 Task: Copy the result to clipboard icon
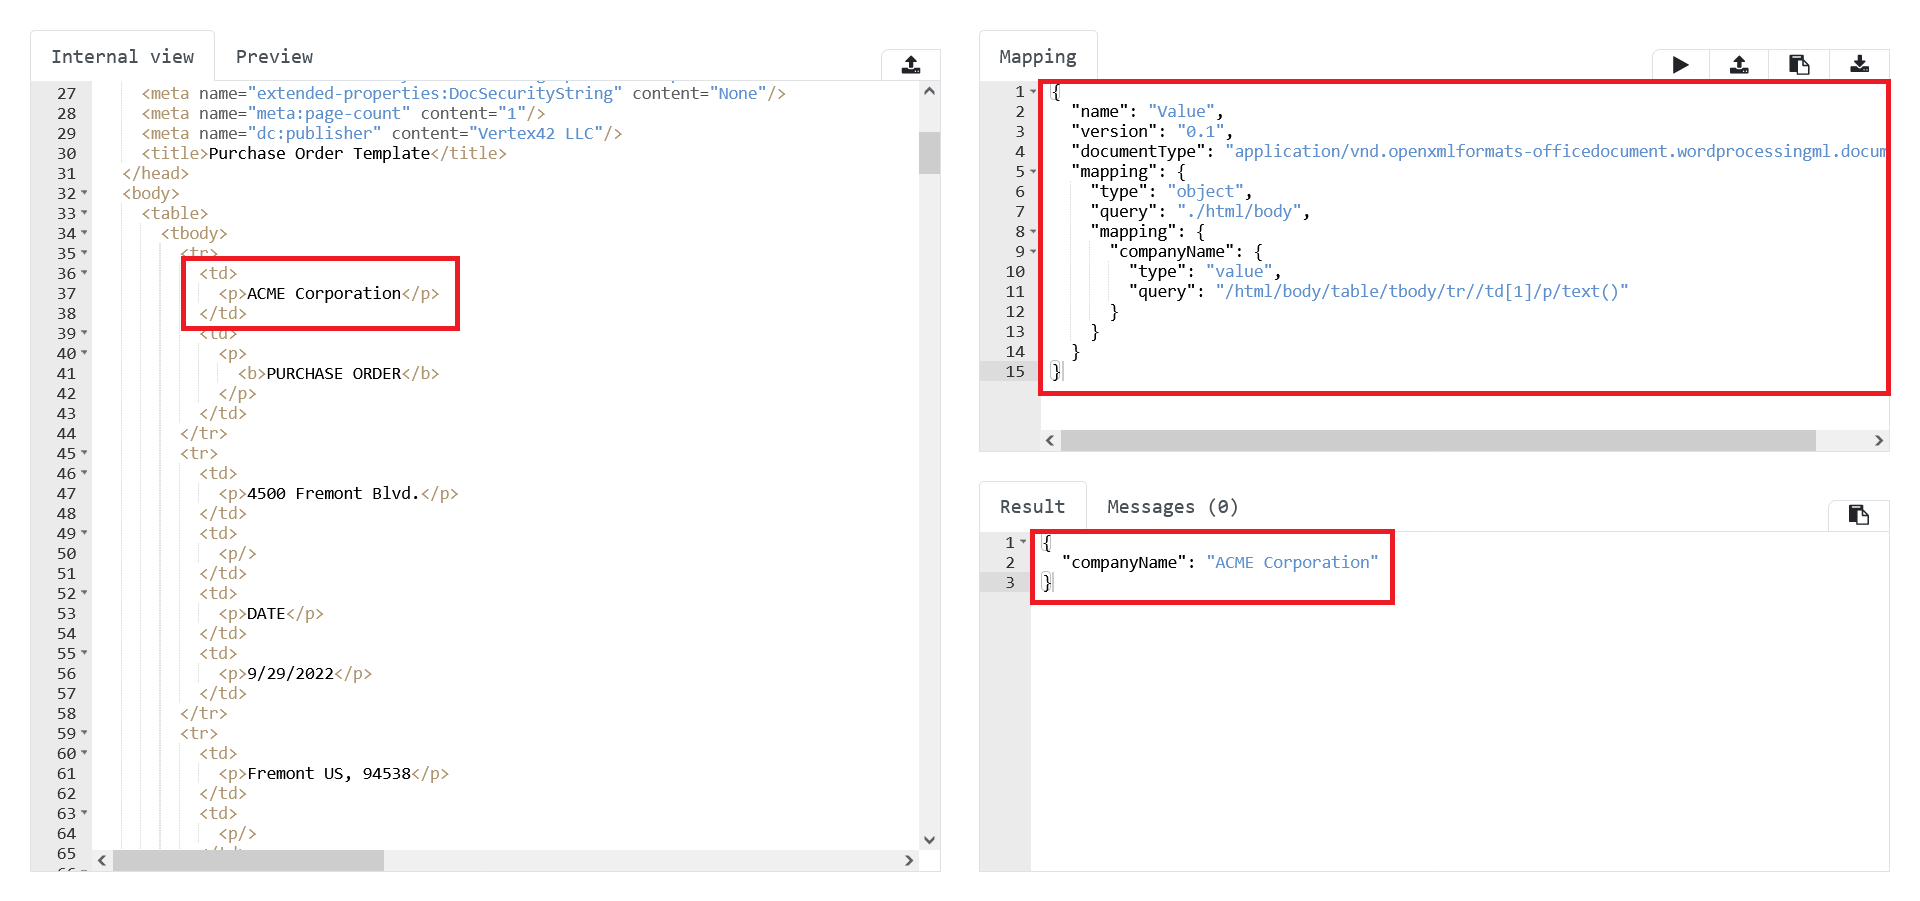pyautogui.click(x=1858, y=515)
